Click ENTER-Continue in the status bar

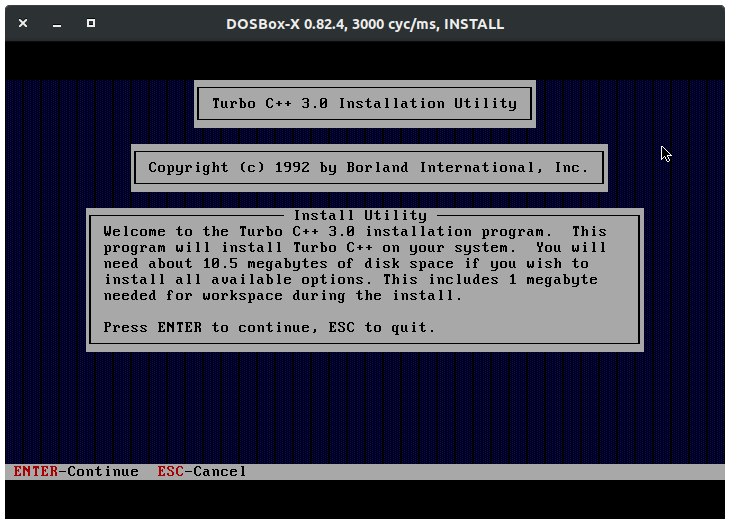pos(76,471)
